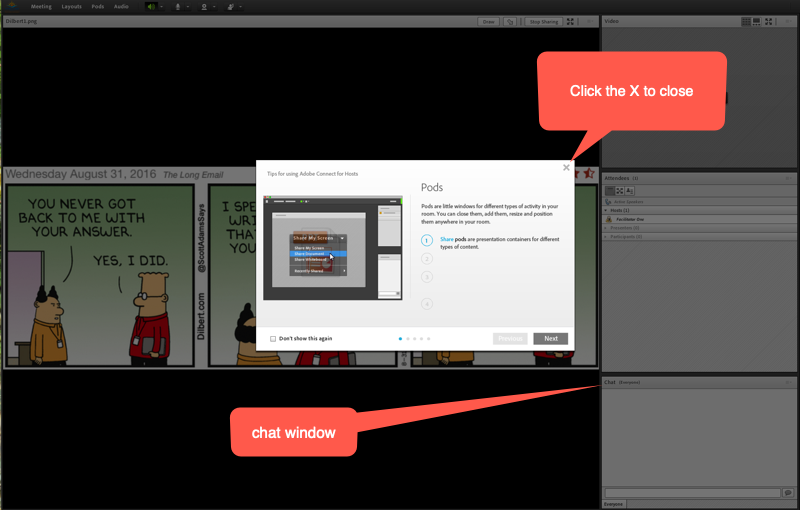Switch Video pod to grid layout
Viewport: 800px width, 510px height.
click(746, 21)
